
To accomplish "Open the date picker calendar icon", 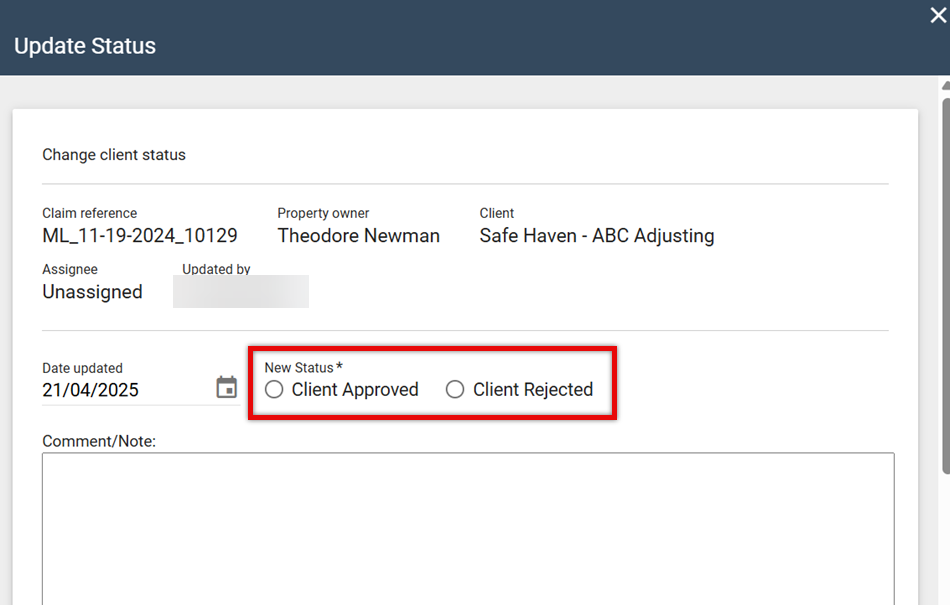I will [x=227, y=388].
